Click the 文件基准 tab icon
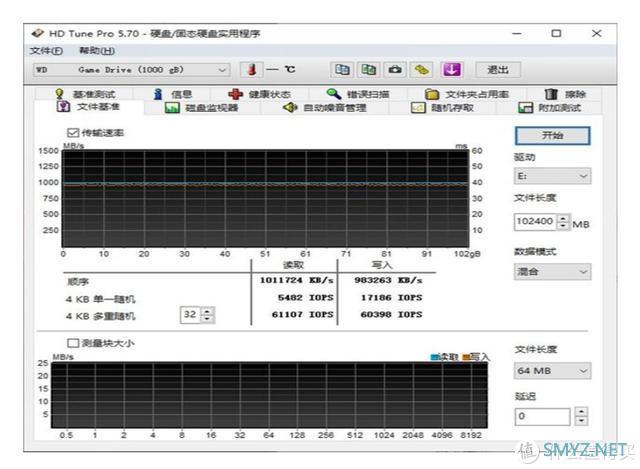 click(x=63, y=107)
